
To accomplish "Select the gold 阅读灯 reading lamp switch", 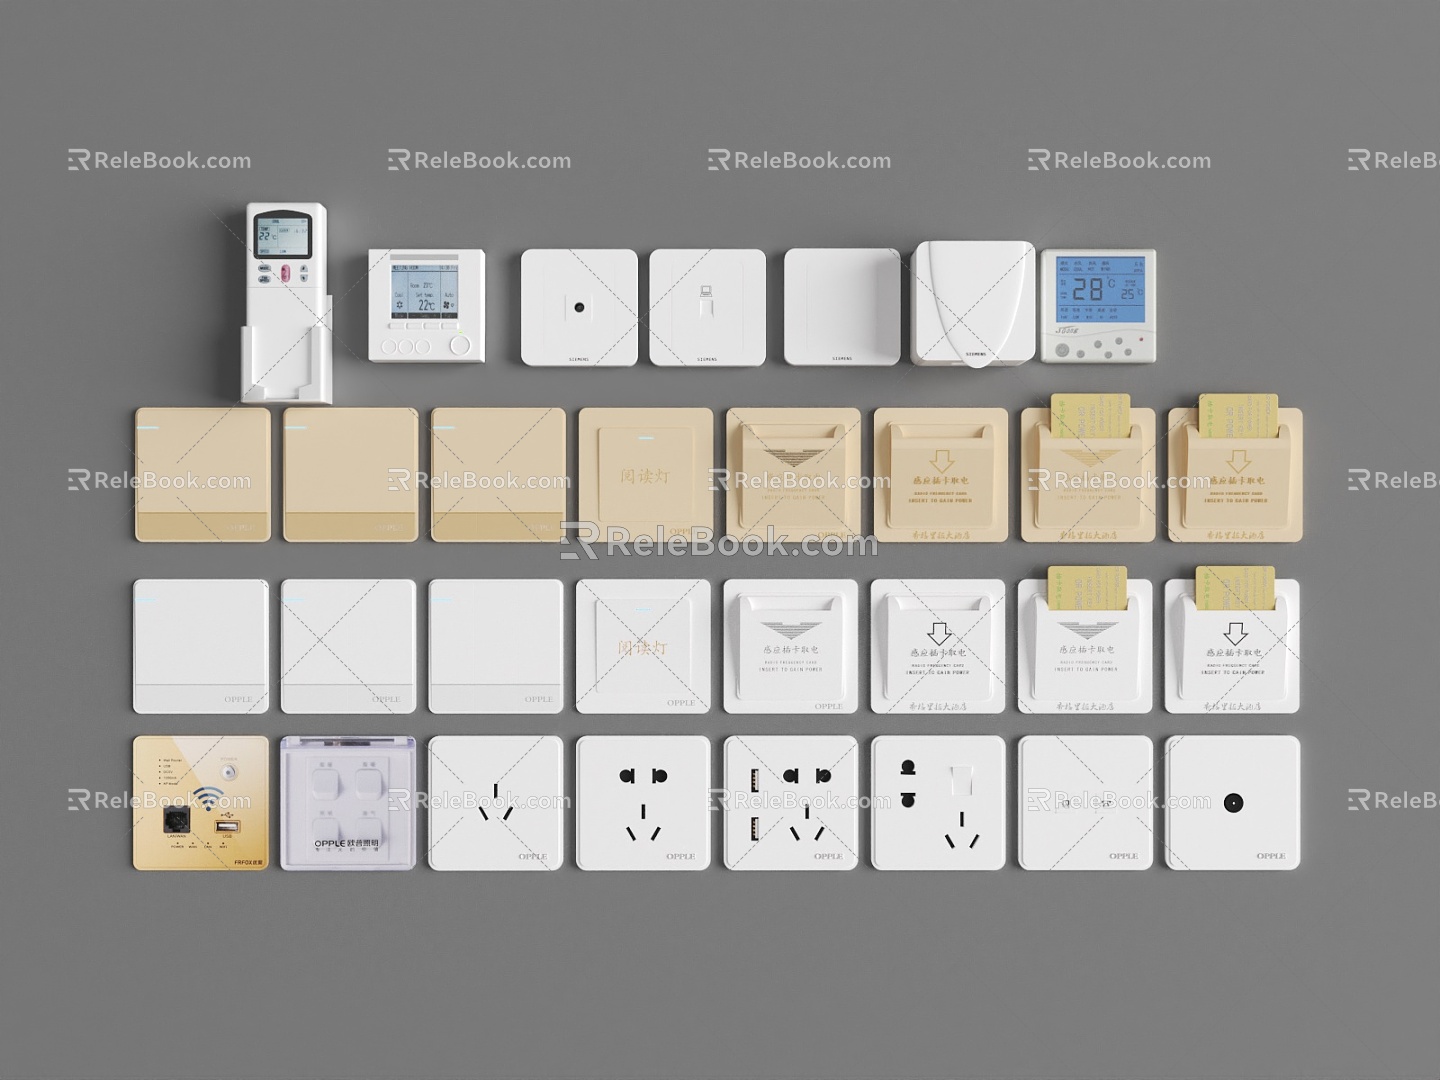I will pos(646,475).
